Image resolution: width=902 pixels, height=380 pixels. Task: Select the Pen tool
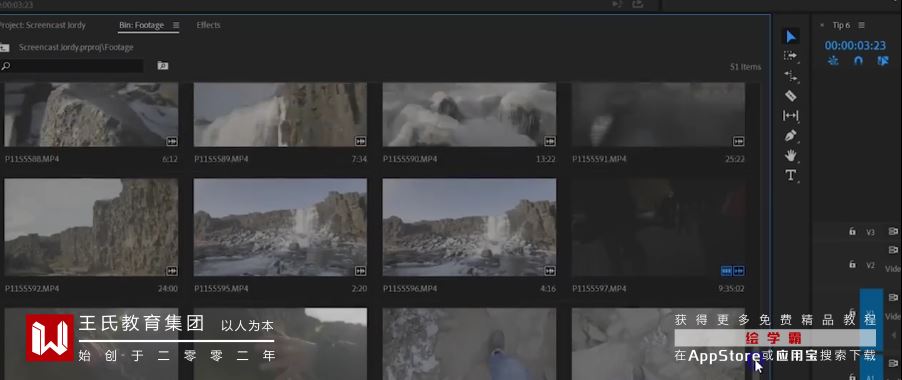coord(790,136)
